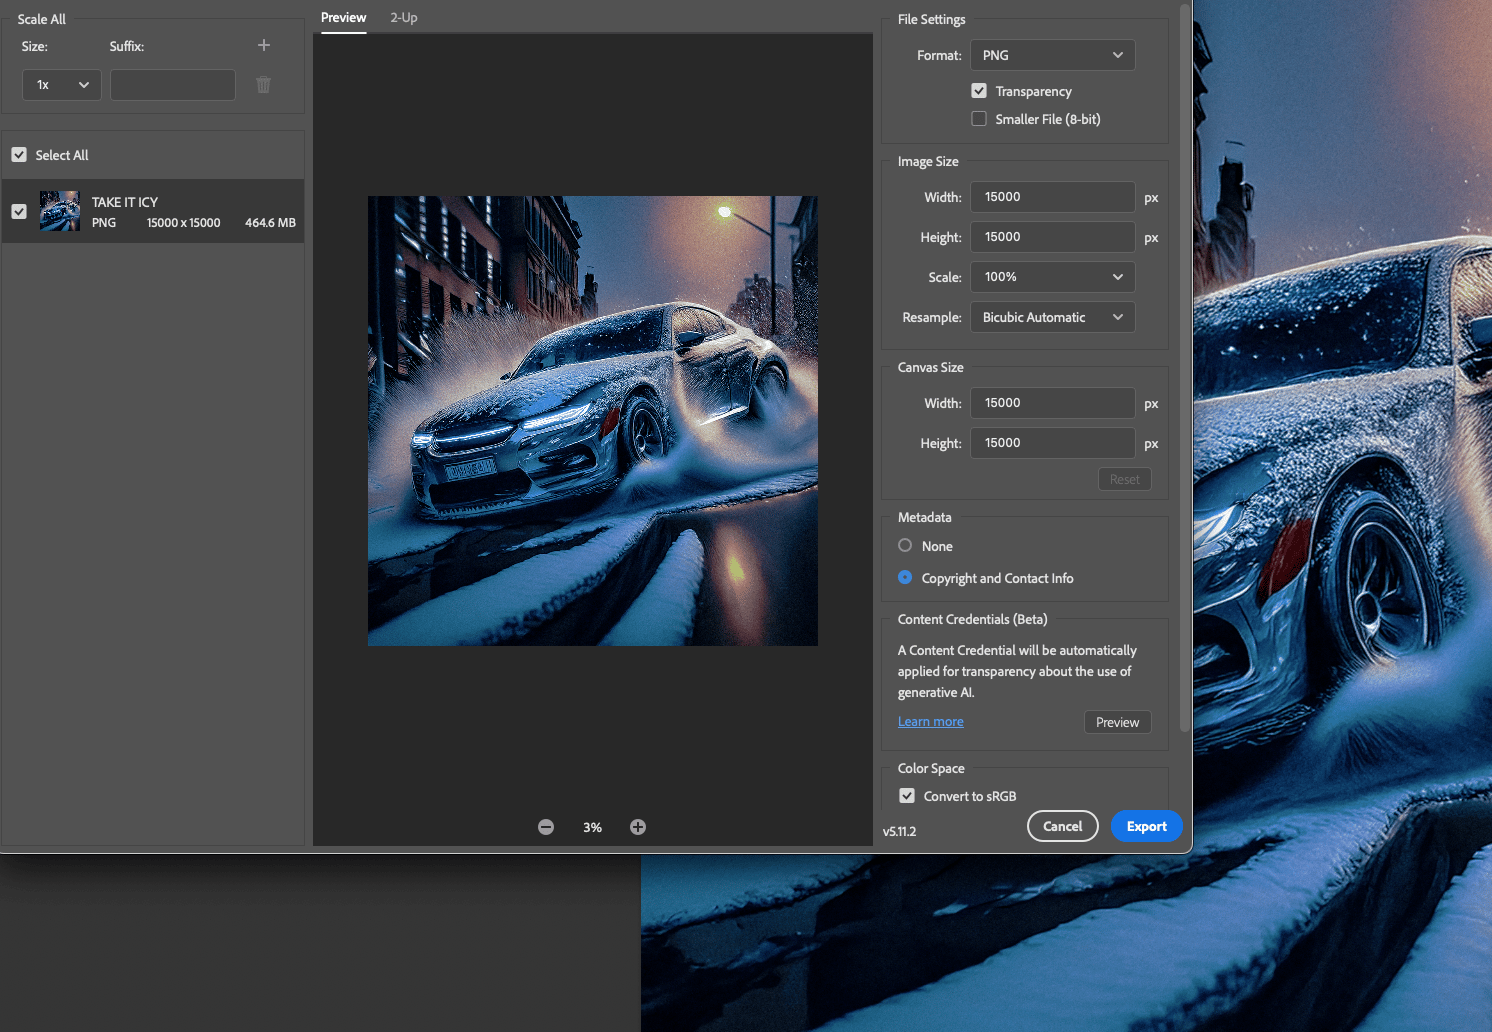Viewport: 1492px width, 1032px height.
Task: Toggle the Transparency checkbox
Action: [979, 91]
